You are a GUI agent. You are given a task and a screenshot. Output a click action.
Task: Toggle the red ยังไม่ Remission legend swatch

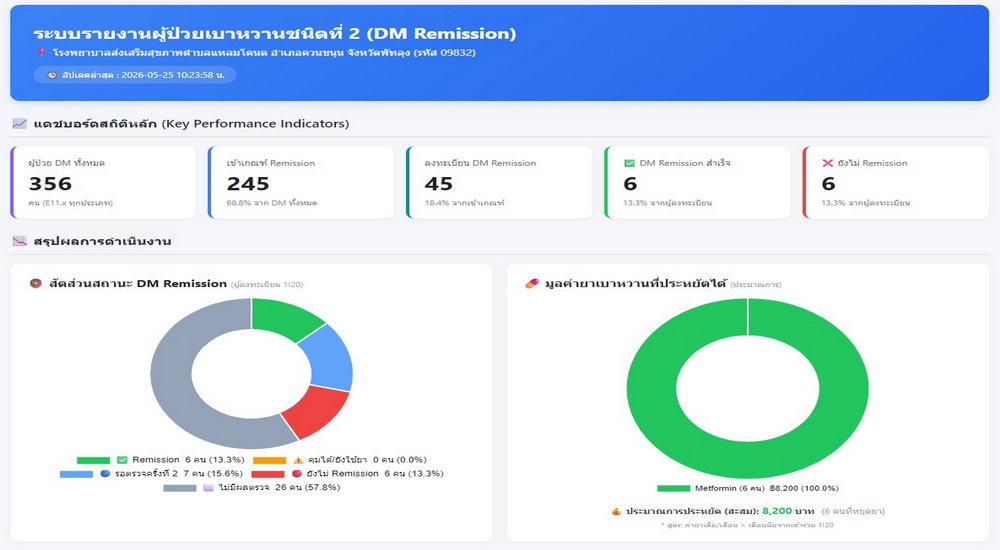[268, 474]
